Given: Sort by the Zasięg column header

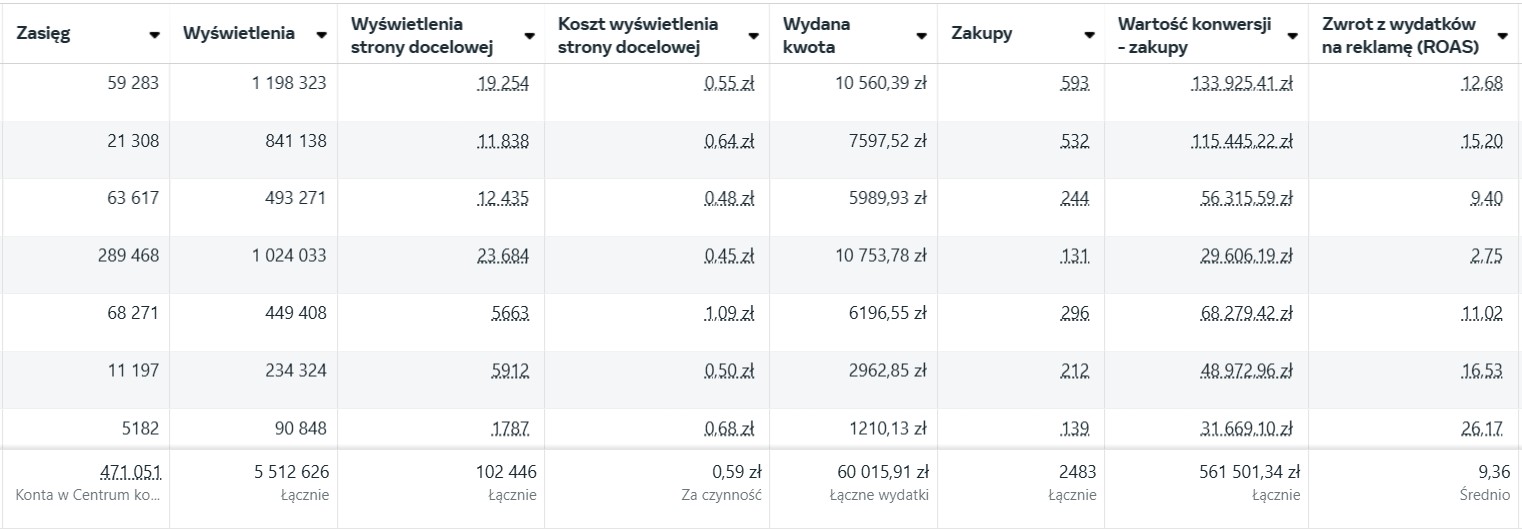Looking at the screenshot, I should [x=44, y=33].
